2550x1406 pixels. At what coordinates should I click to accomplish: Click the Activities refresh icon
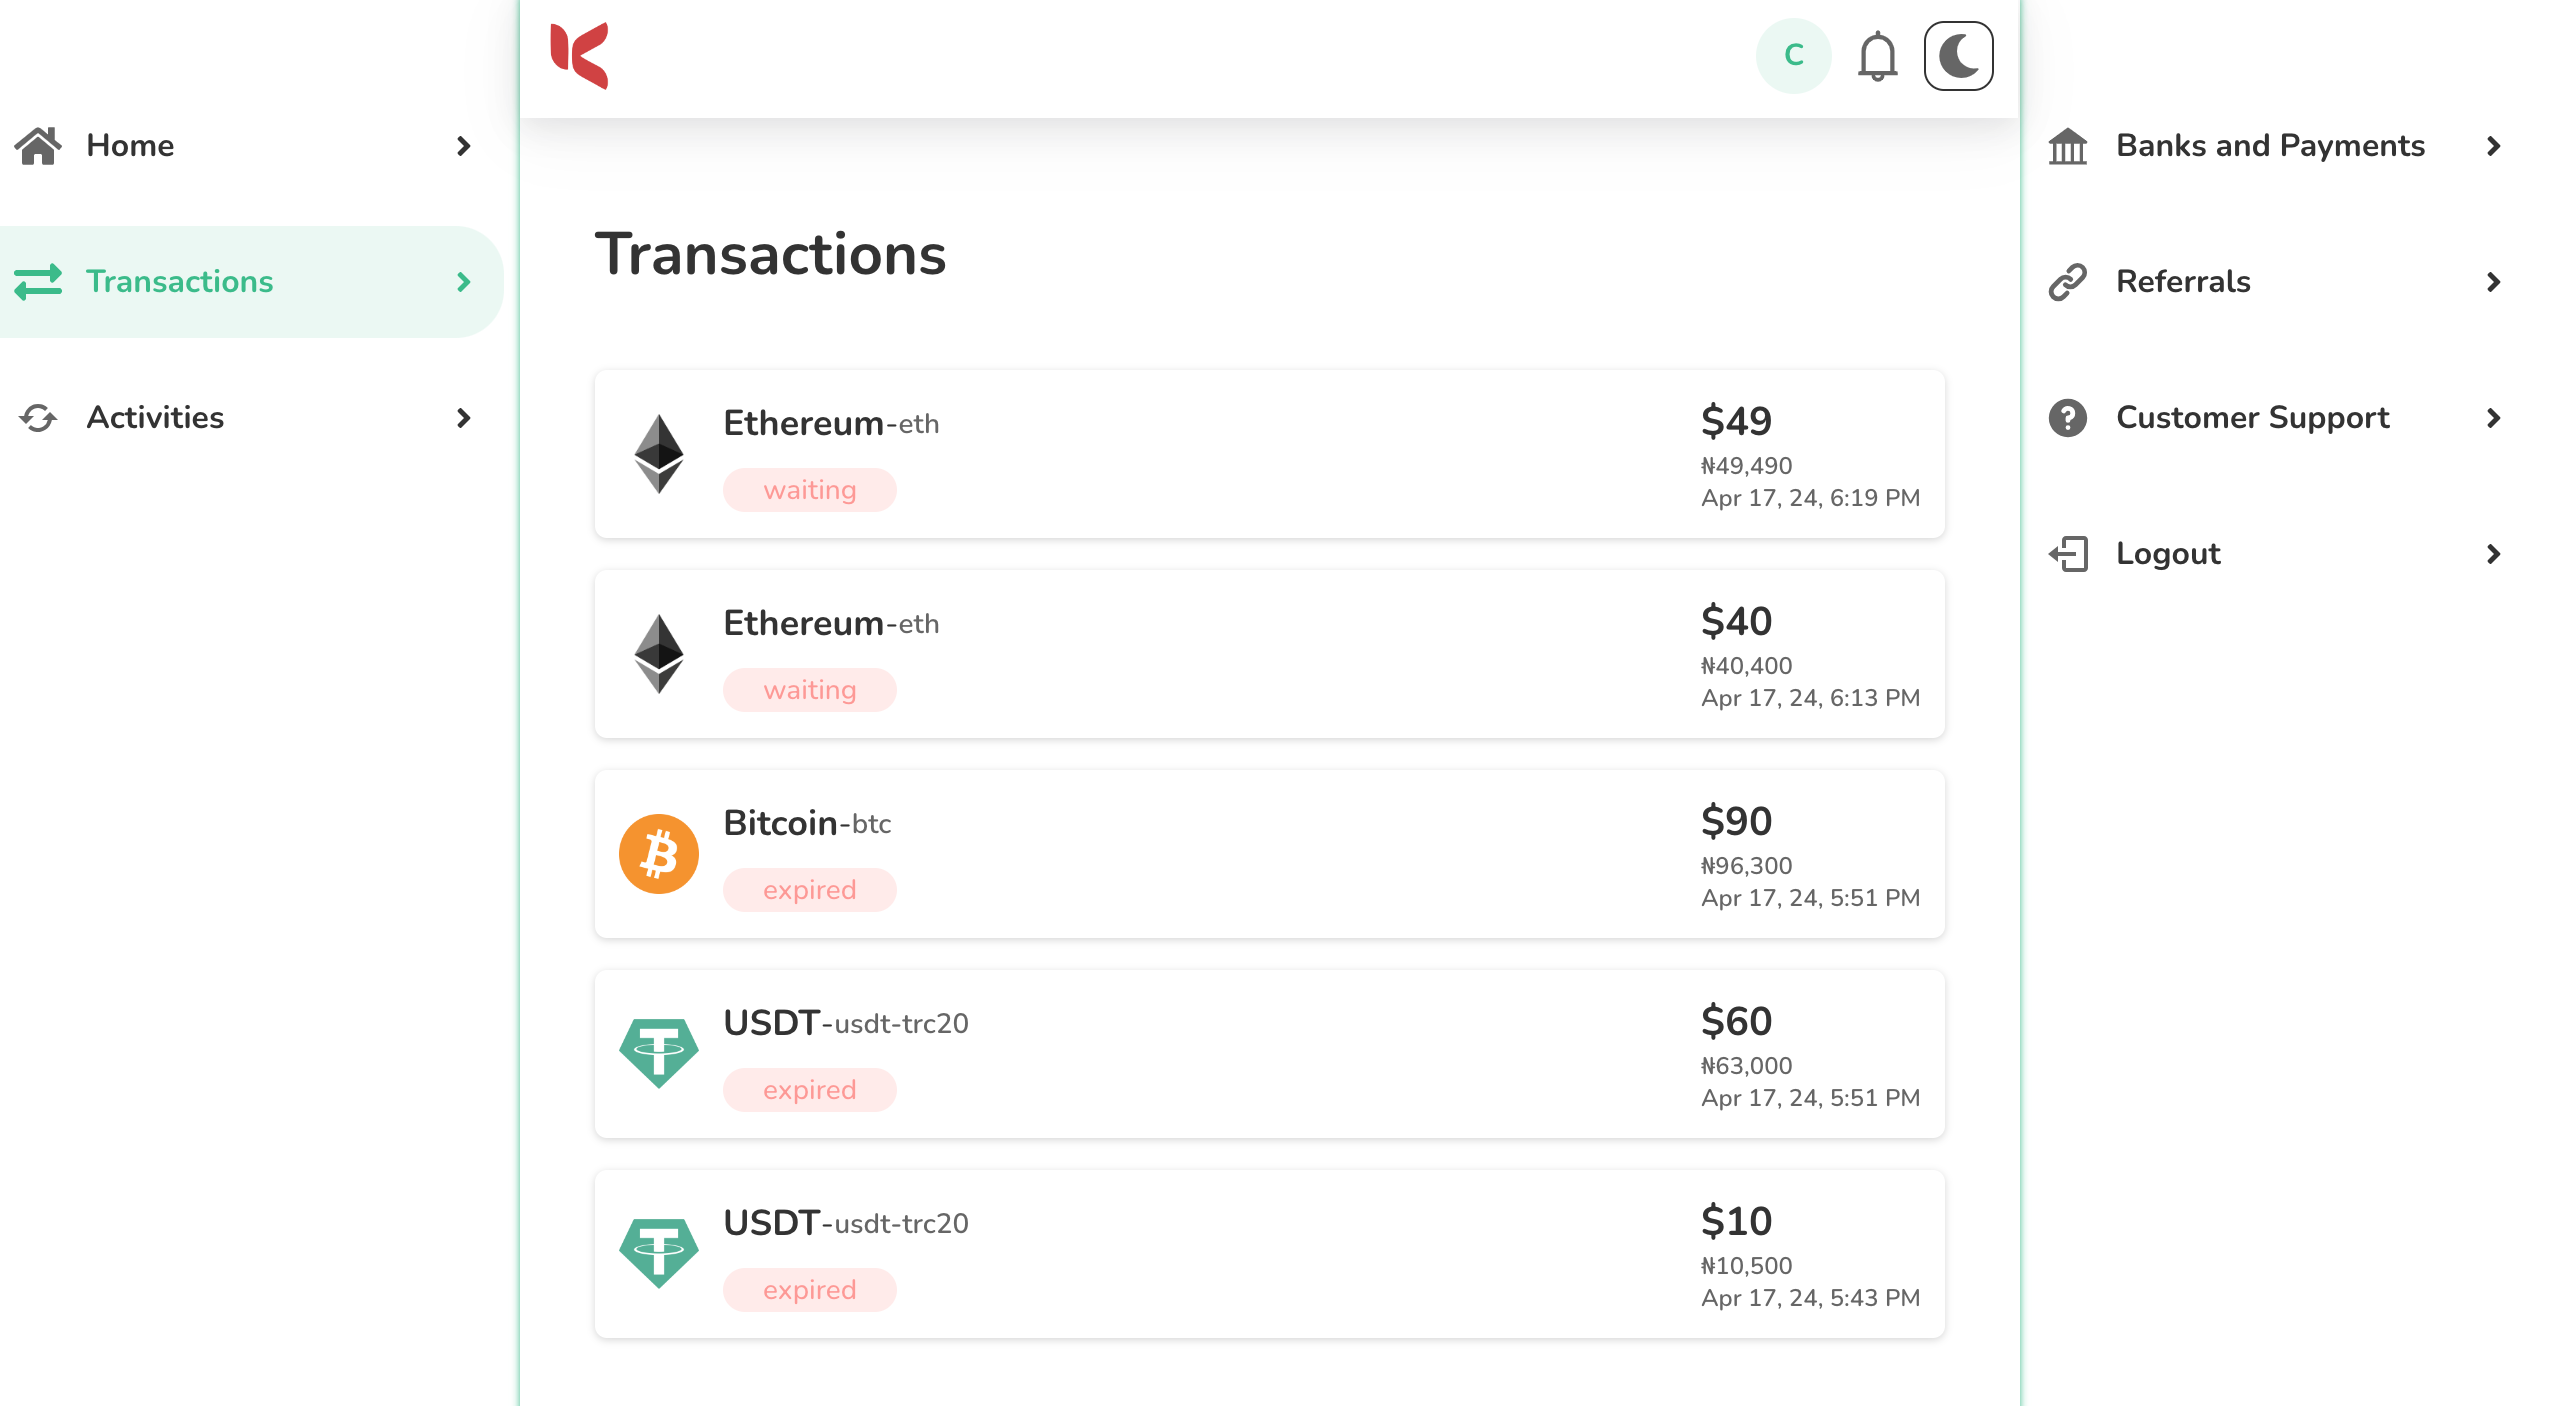click(38, 417)
